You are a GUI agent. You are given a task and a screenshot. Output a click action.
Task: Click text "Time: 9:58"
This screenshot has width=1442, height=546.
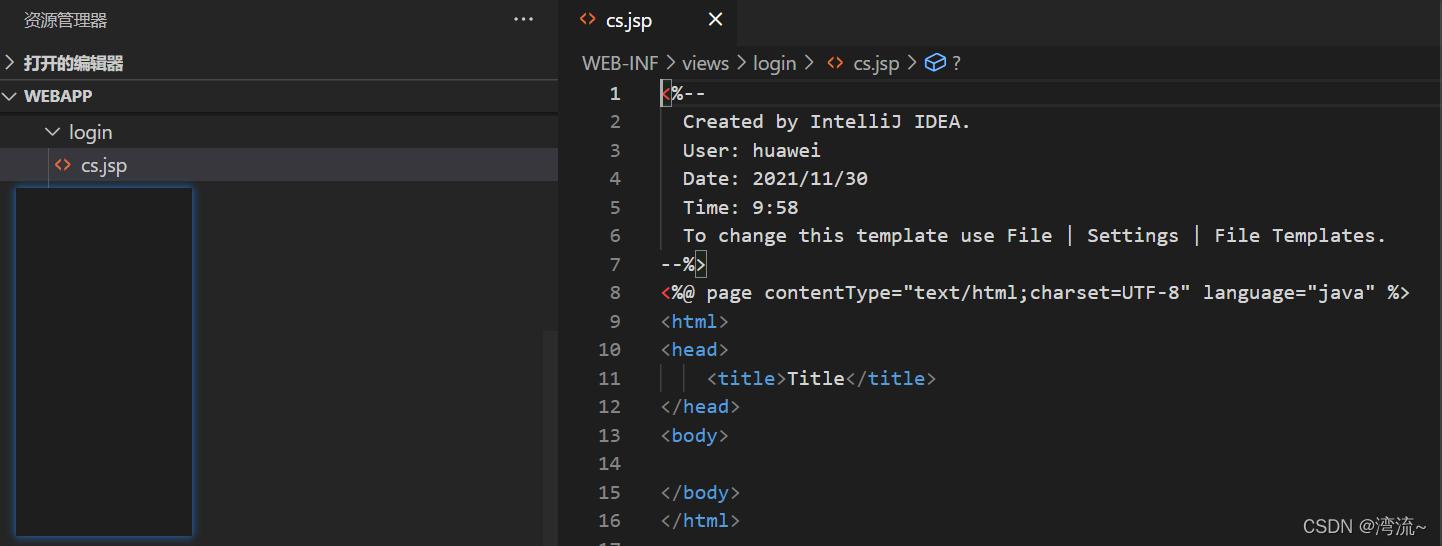pos(741,208)
